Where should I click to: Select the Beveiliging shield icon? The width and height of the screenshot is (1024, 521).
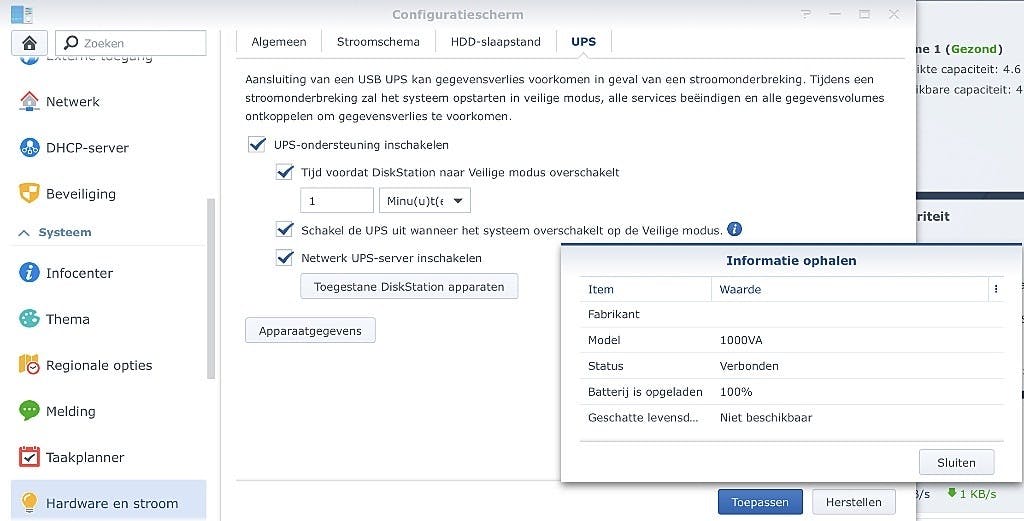click(x=29, y=194)
